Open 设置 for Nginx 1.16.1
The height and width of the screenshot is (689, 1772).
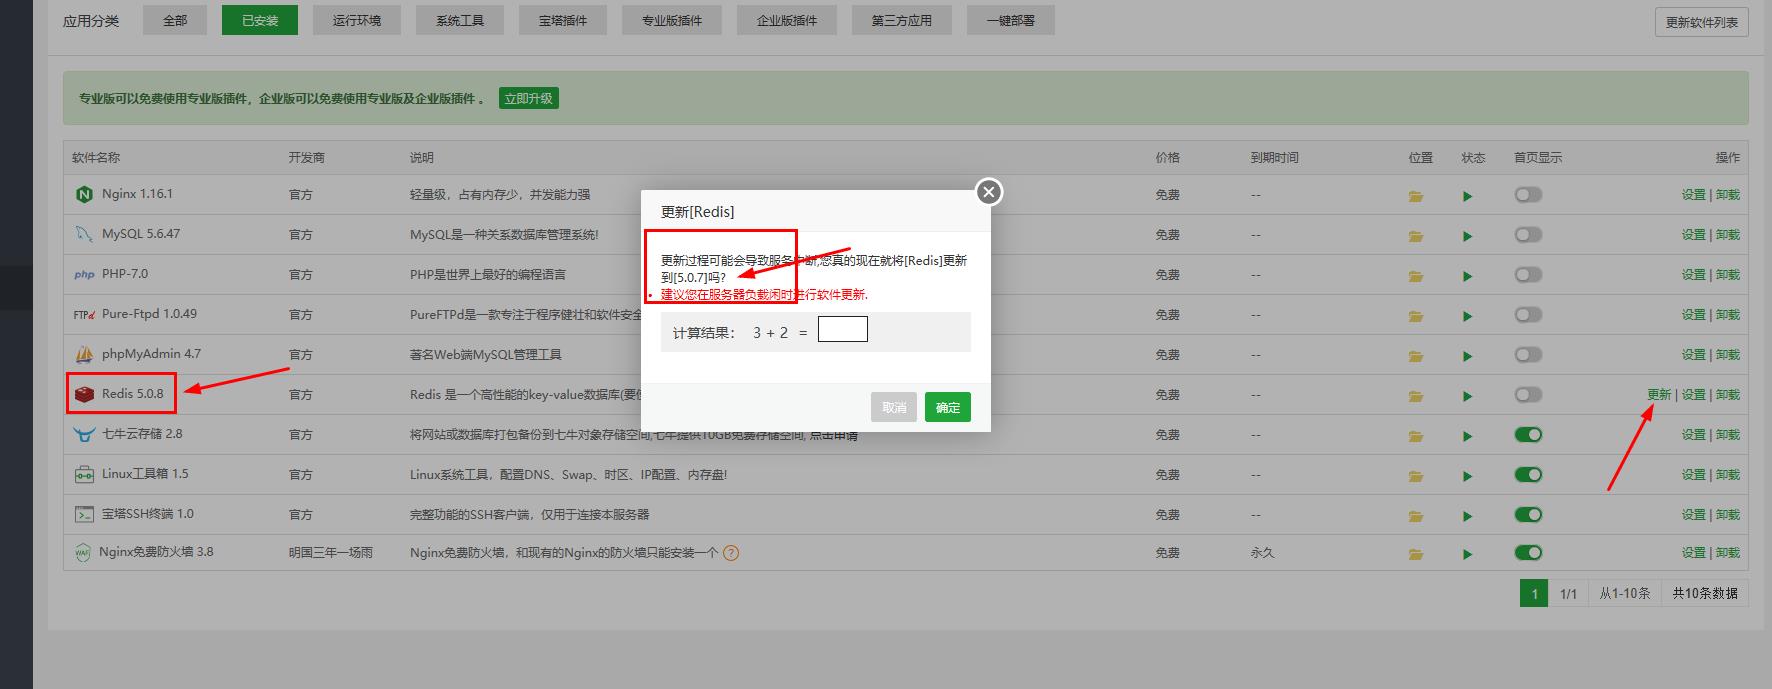point(1693,194)
